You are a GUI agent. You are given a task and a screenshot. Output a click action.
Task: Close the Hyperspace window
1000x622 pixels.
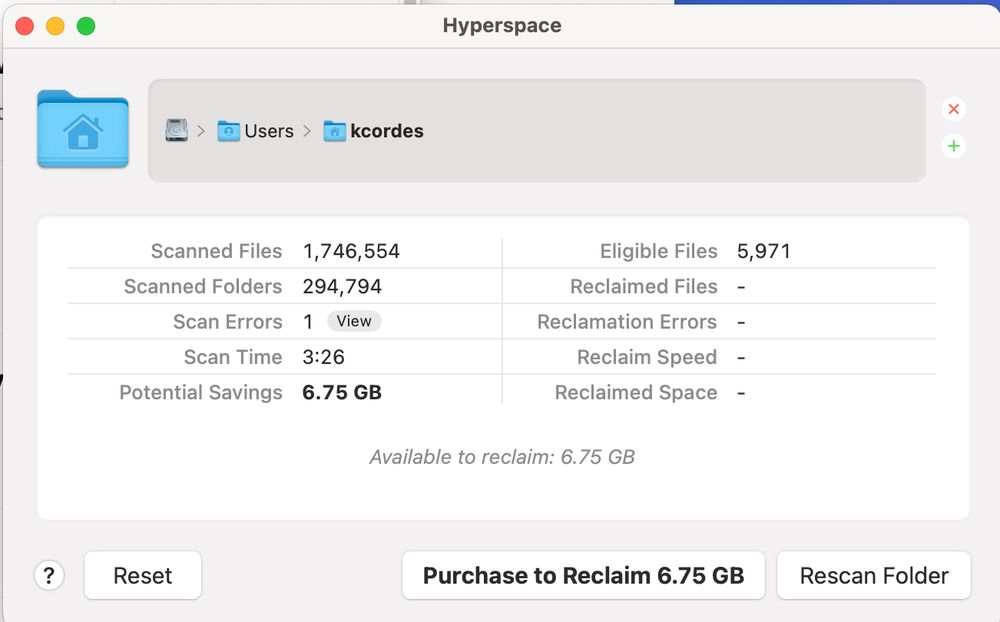tap(25, 26)
